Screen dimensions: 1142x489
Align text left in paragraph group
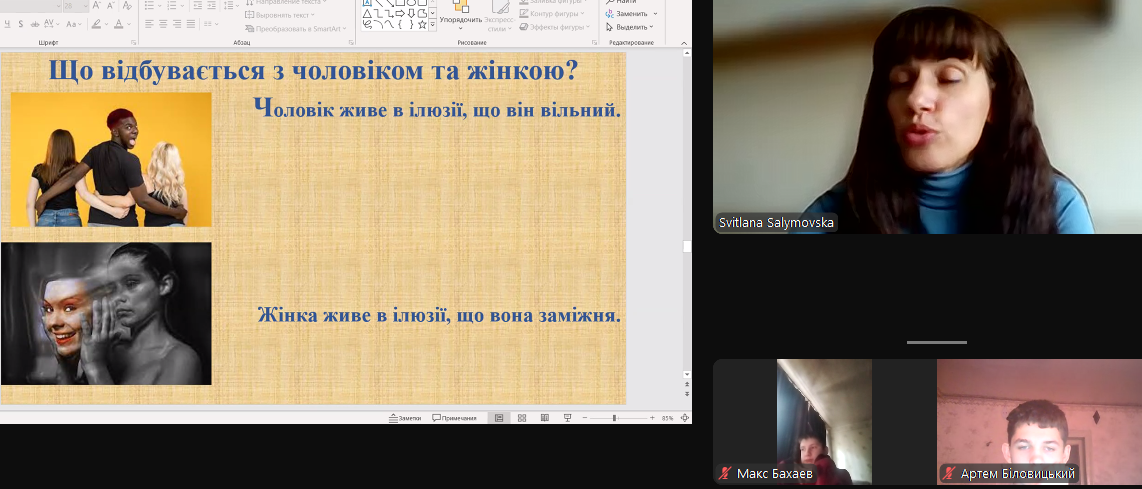pos(149,23)
